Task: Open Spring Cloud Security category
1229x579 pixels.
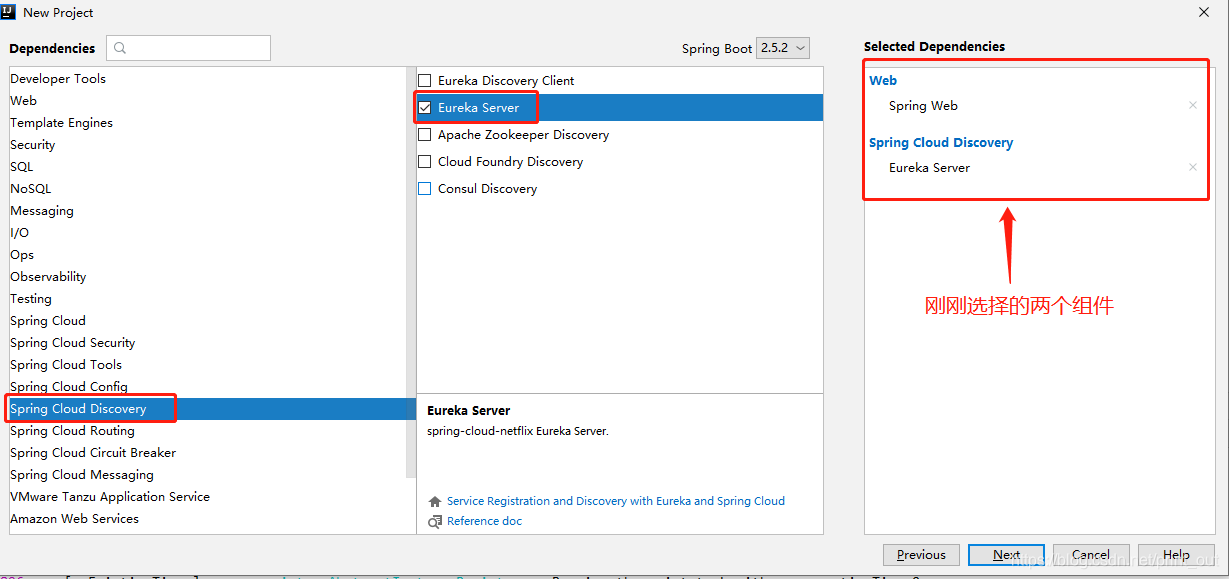Action: 207,342
